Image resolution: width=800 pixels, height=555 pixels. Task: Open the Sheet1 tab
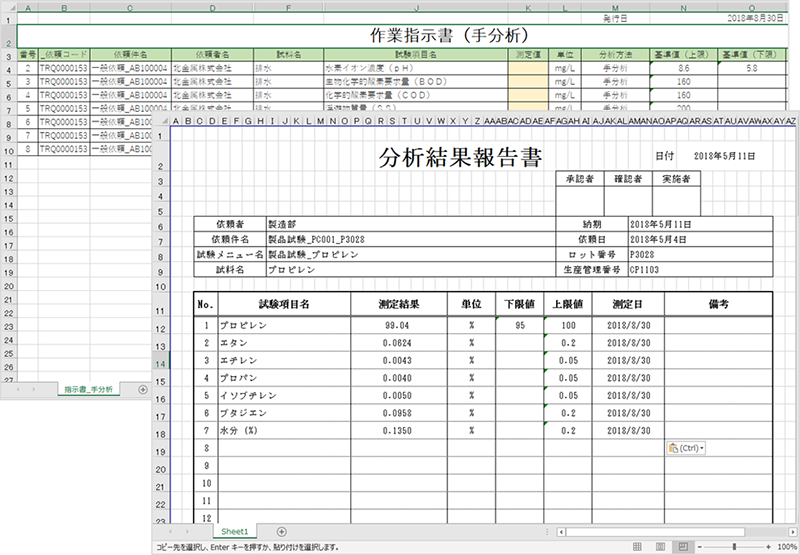pos(235,532)
